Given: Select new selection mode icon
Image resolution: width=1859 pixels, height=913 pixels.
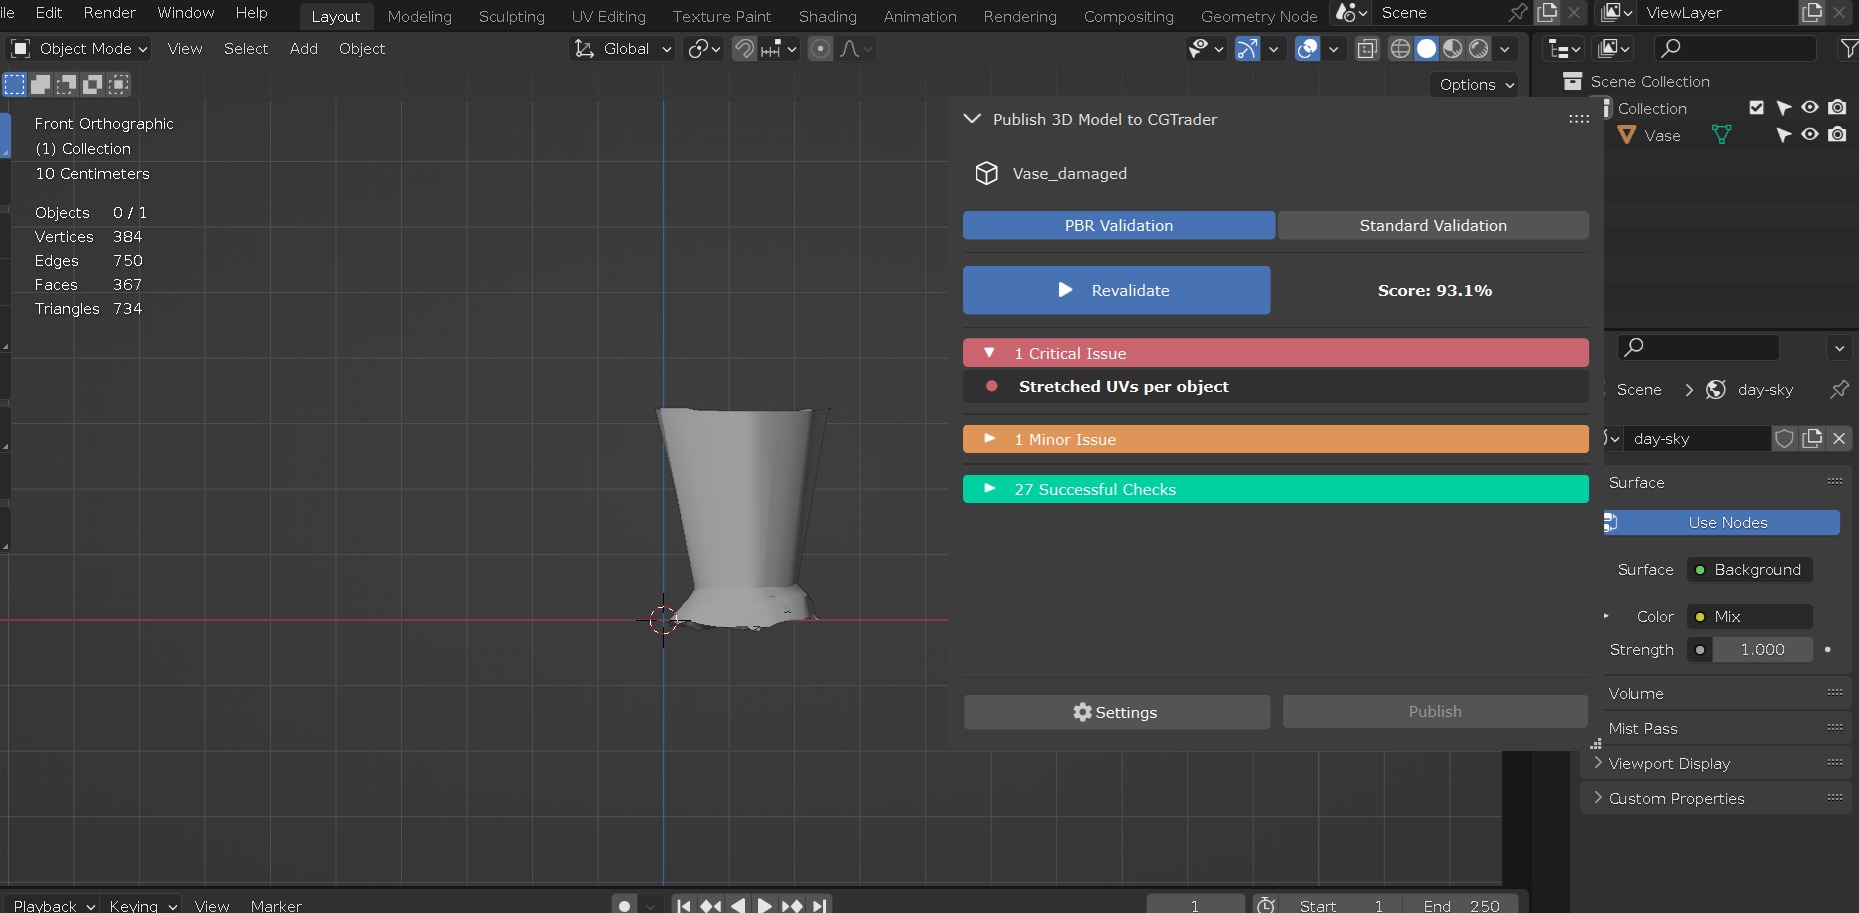Looking at the screenshot, I should [15, 84].
